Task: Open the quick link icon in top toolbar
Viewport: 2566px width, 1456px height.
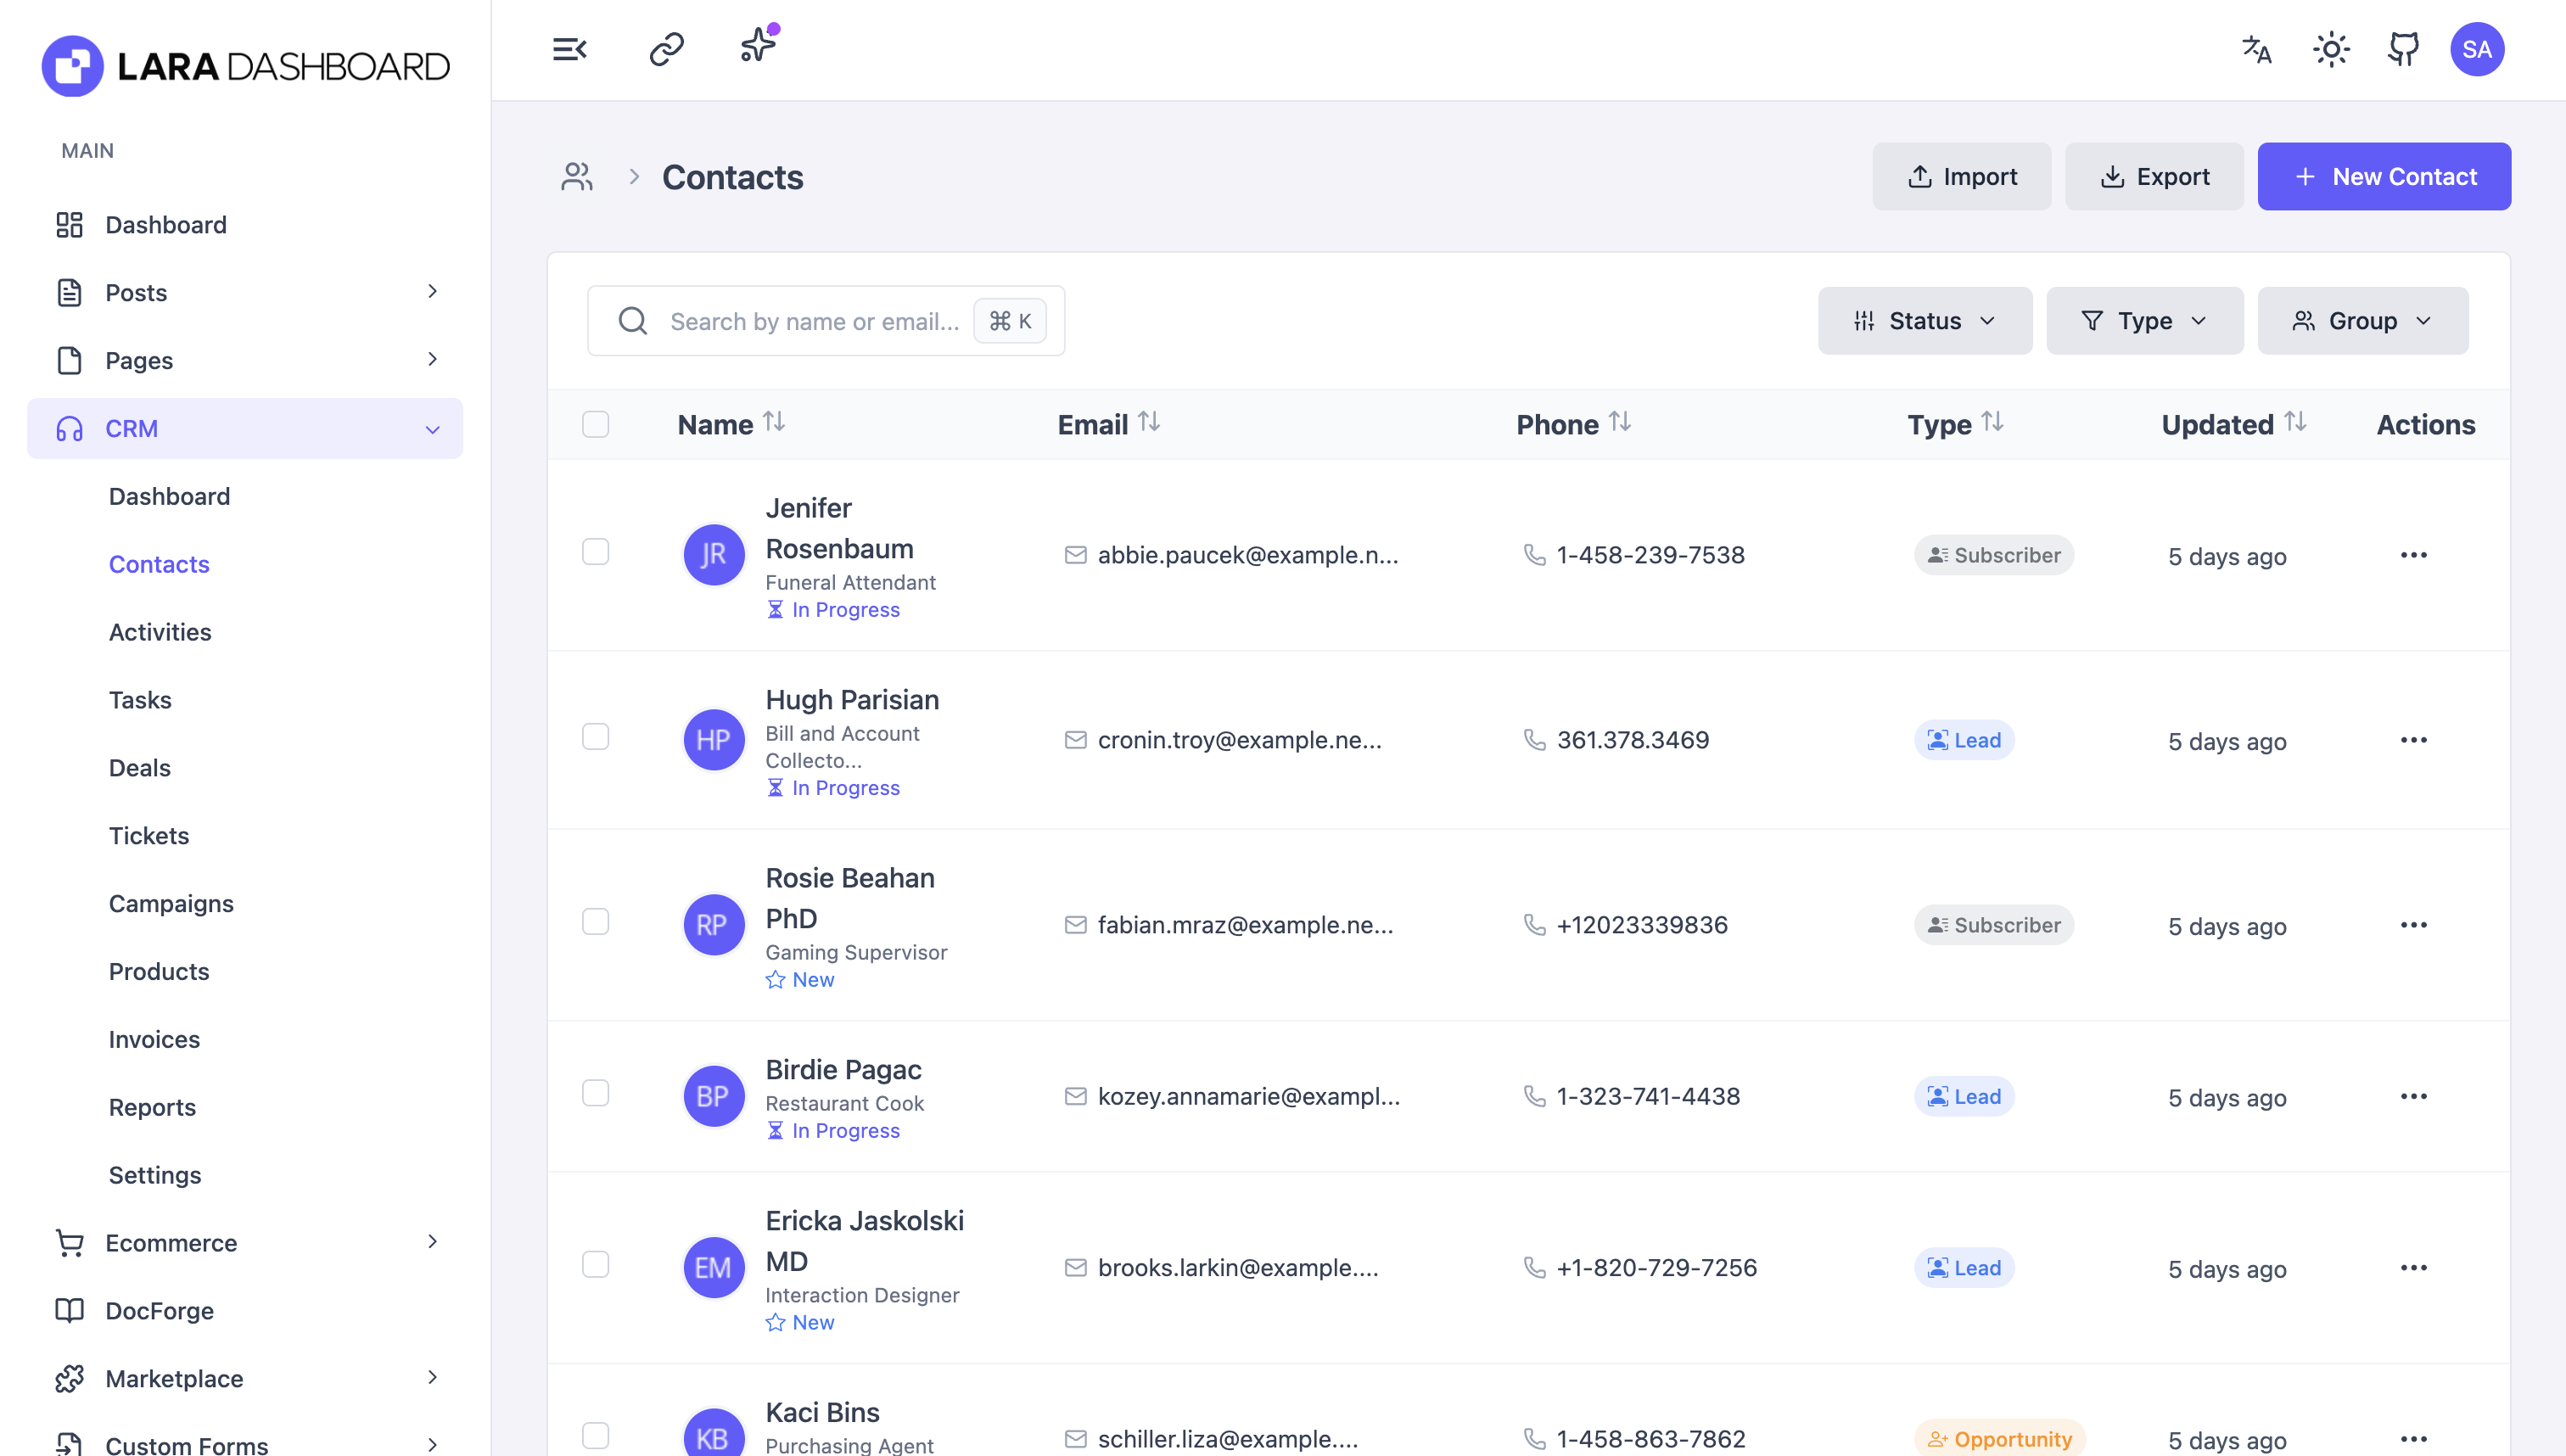Action: (x=664, y=48)
